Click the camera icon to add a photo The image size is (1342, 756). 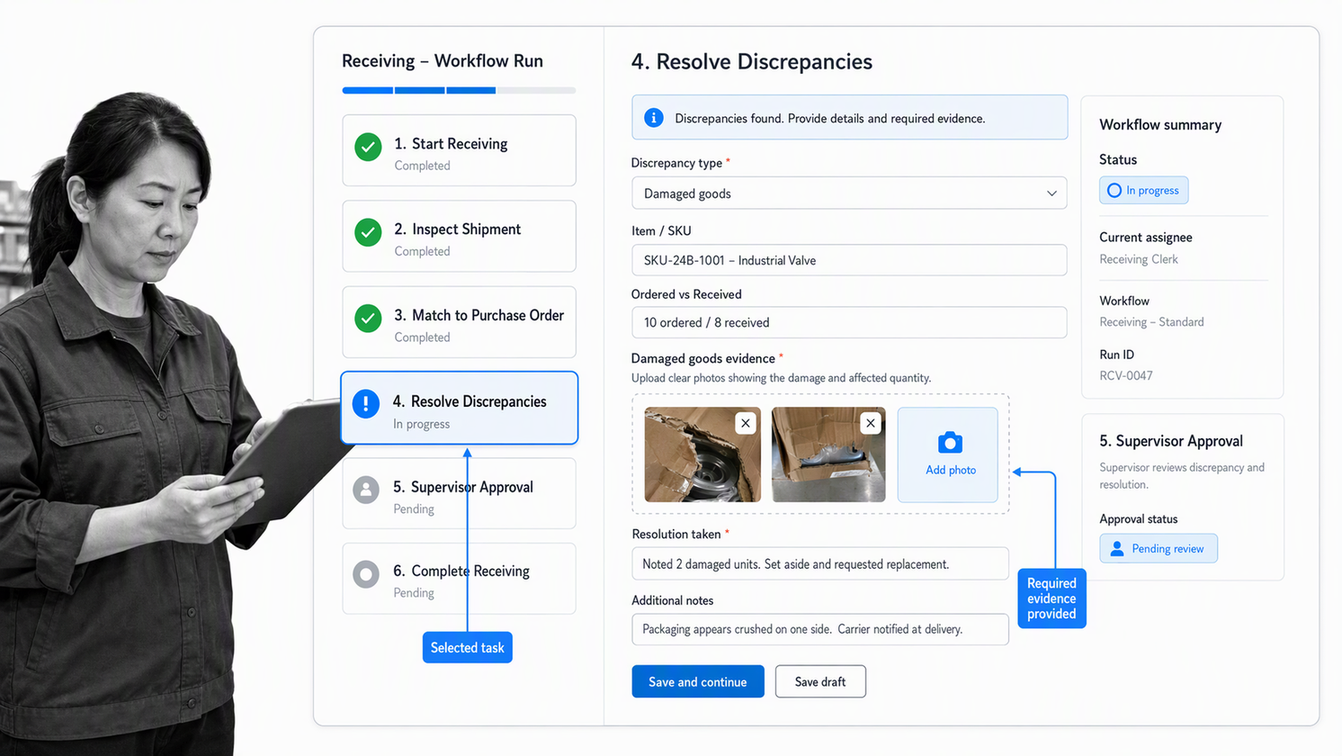[950, 442]
